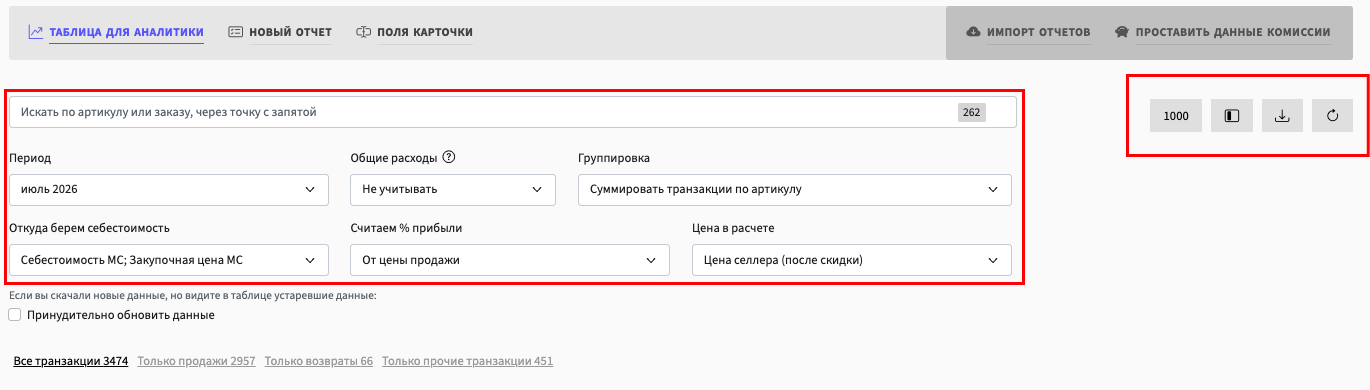
Task: Open the Группировка dropdown
Action: pyautogui.click(x=795, y=189)
